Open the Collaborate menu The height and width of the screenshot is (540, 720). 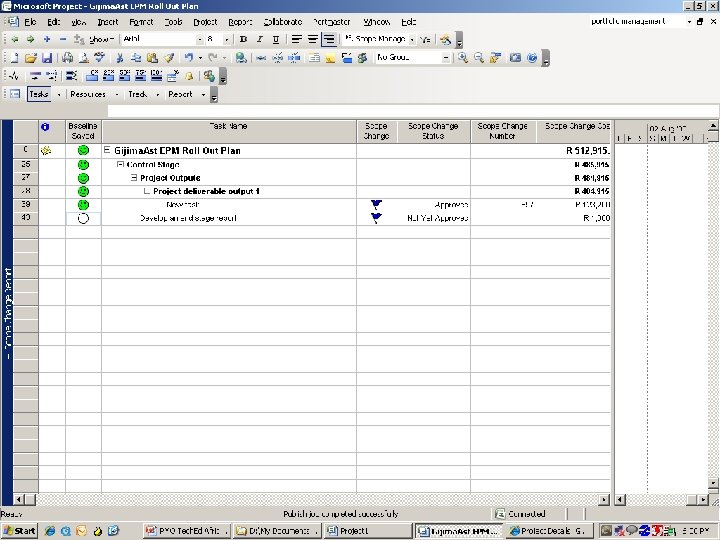point(283,22)
